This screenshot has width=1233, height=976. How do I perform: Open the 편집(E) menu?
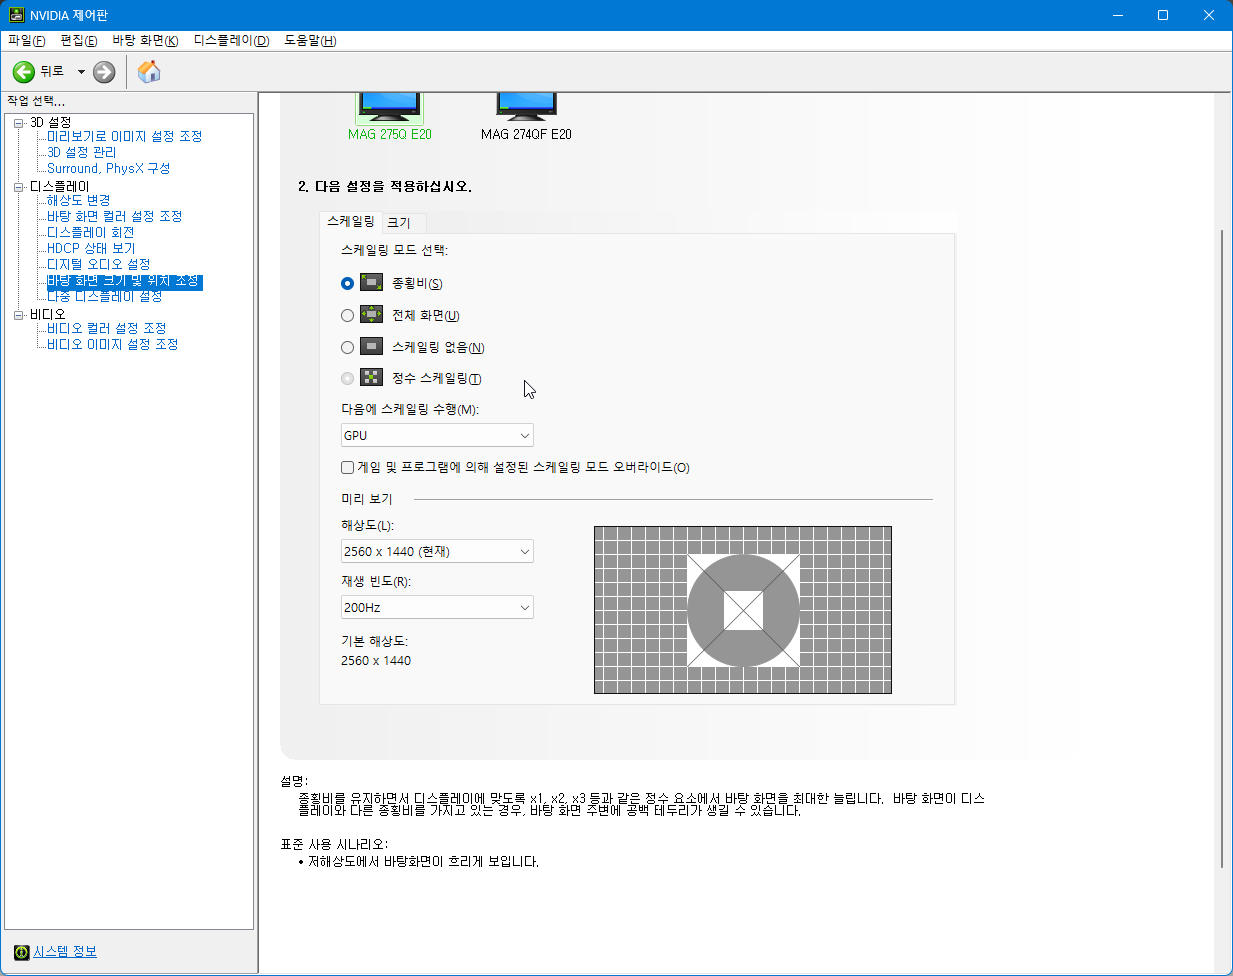pos(79,41)
